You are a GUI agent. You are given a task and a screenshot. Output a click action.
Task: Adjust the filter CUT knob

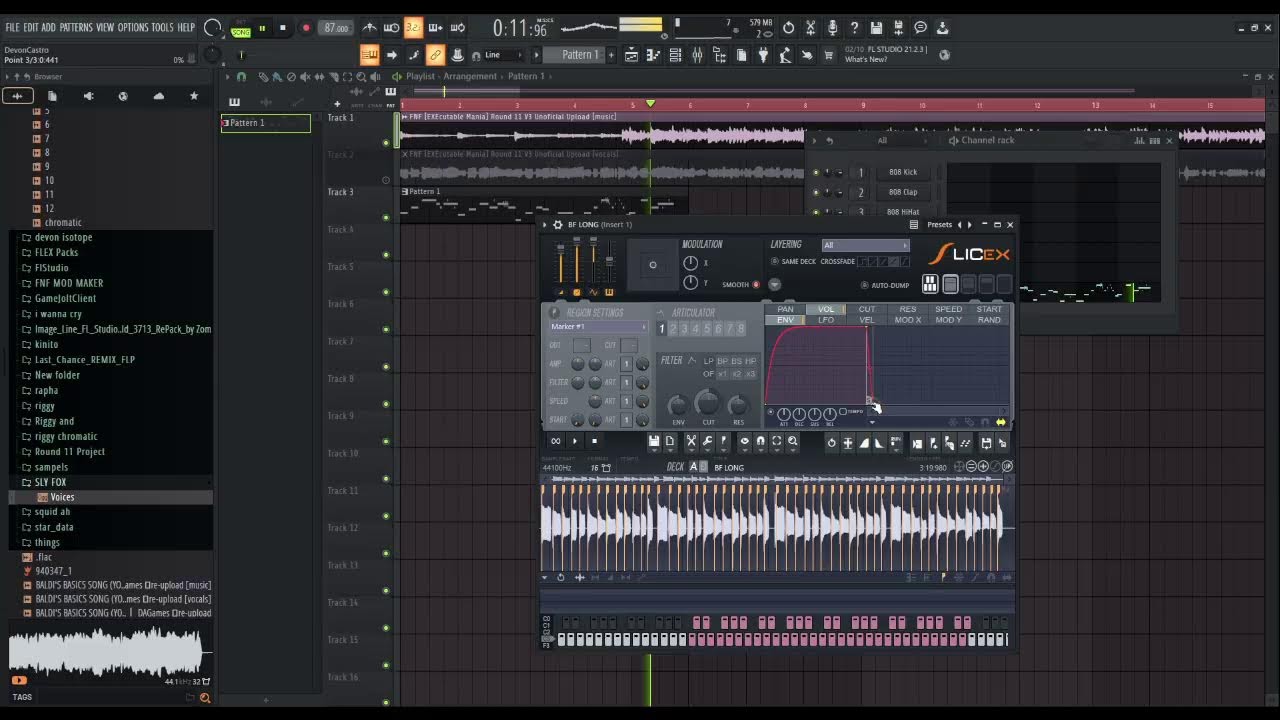[707, 402]
